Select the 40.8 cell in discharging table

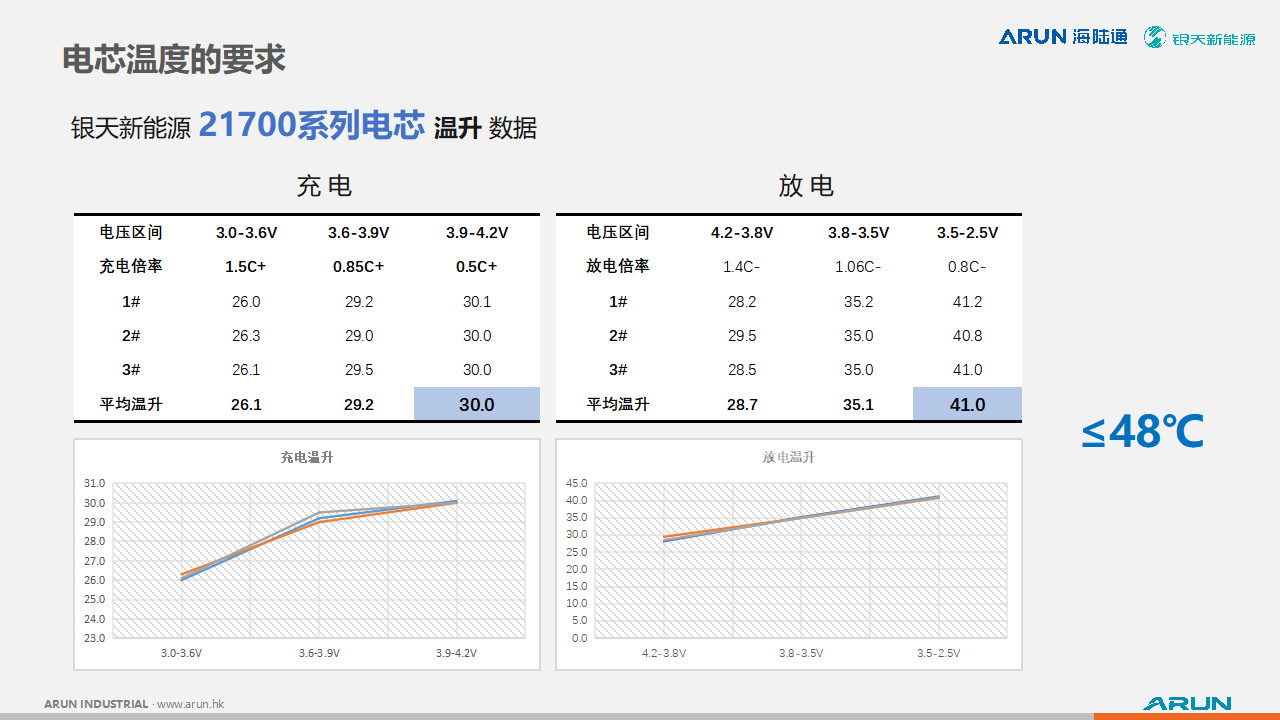click(967, 336)
